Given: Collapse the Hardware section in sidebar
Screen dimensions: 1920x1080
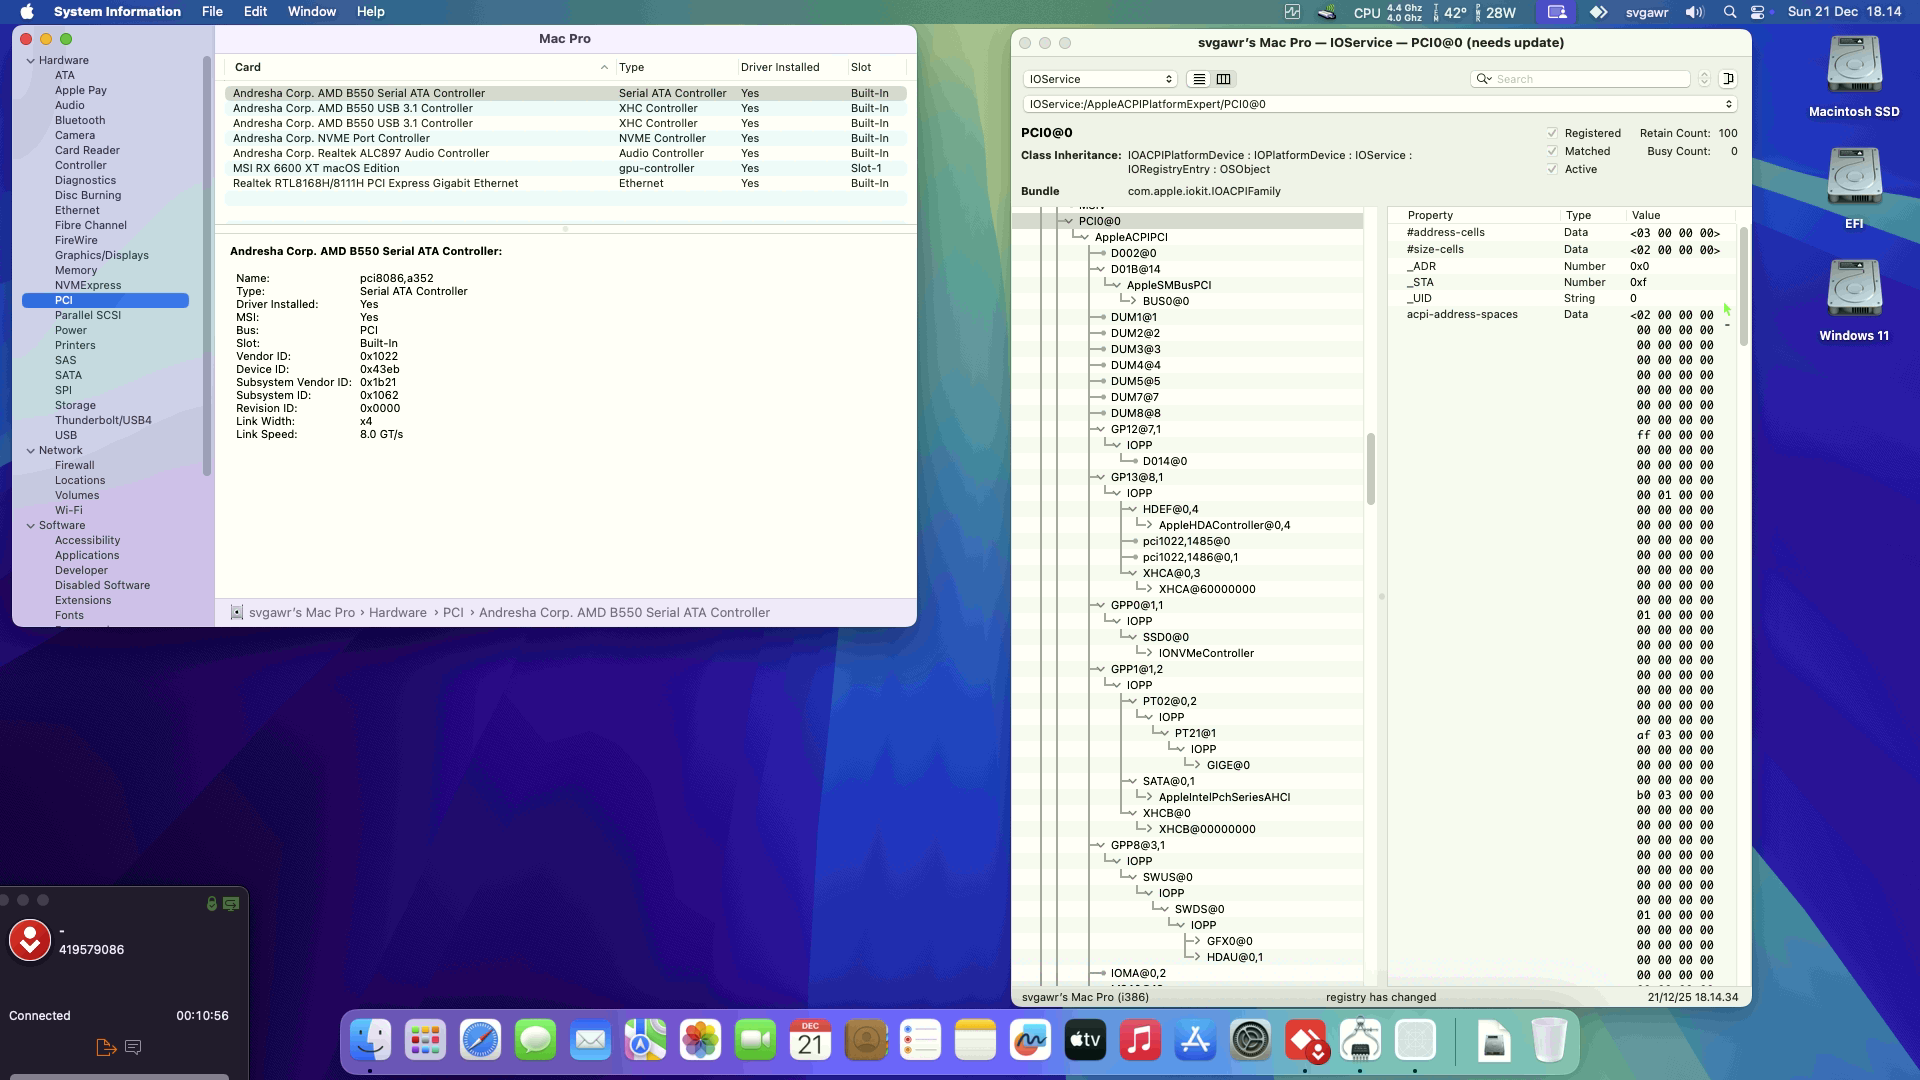Looking at the screenshot, I should [x=31, y=61].
